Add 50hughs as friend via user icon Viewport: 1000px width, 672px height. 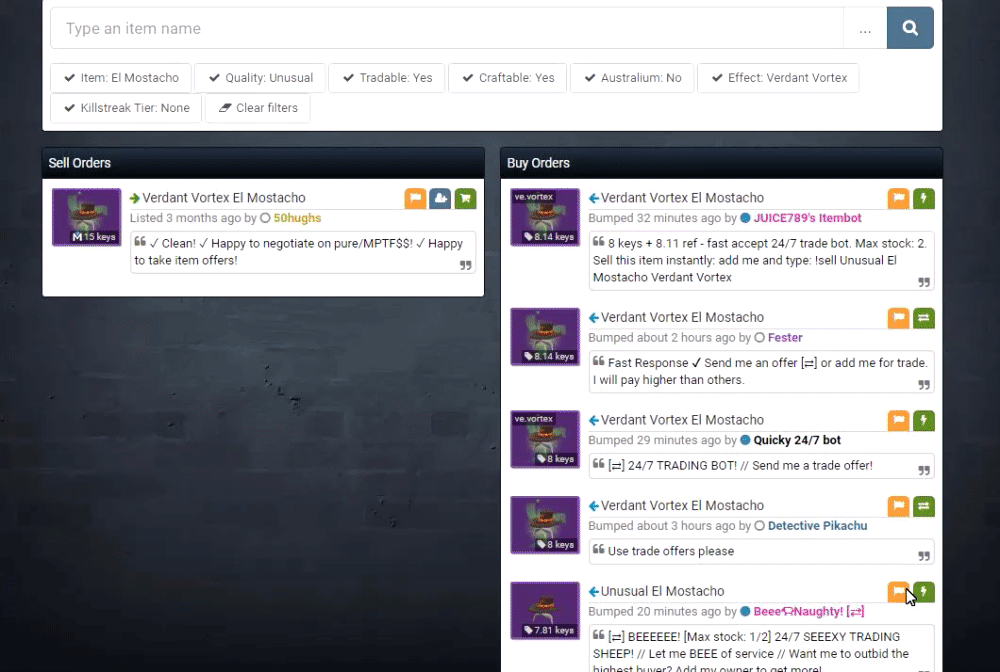440,198
